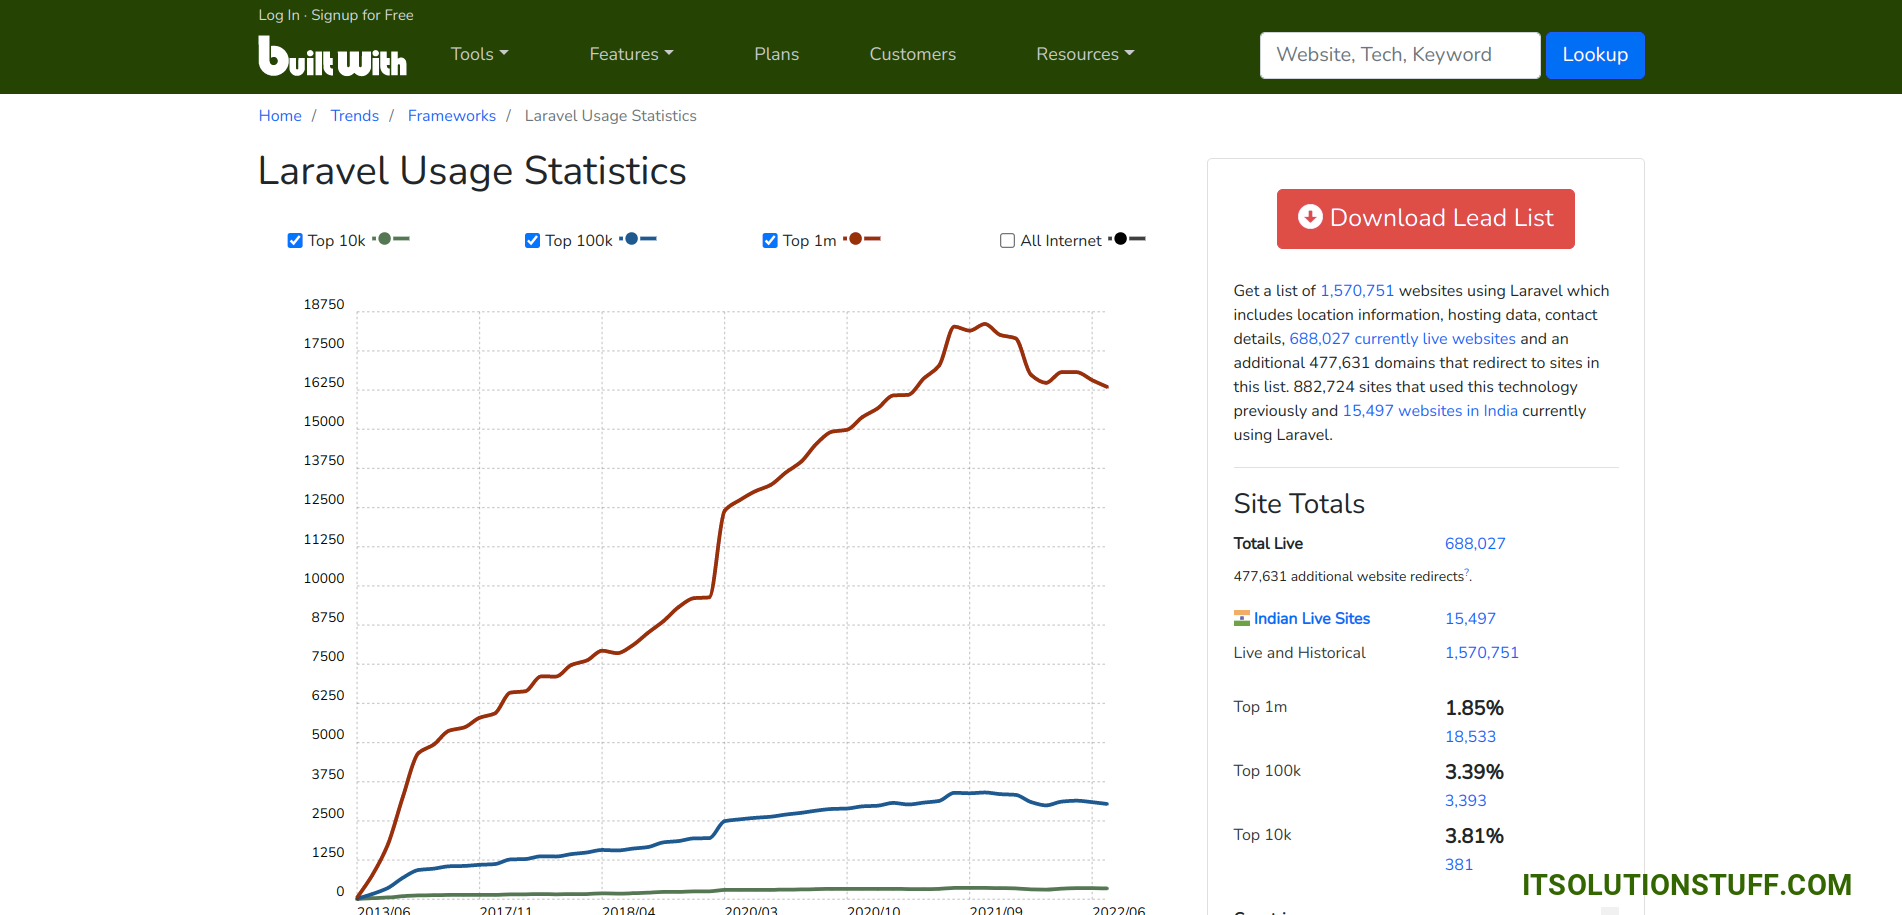1902x915 pixels.
Task: Open 15,497 websites in India link
Action: click(1430, 411)
